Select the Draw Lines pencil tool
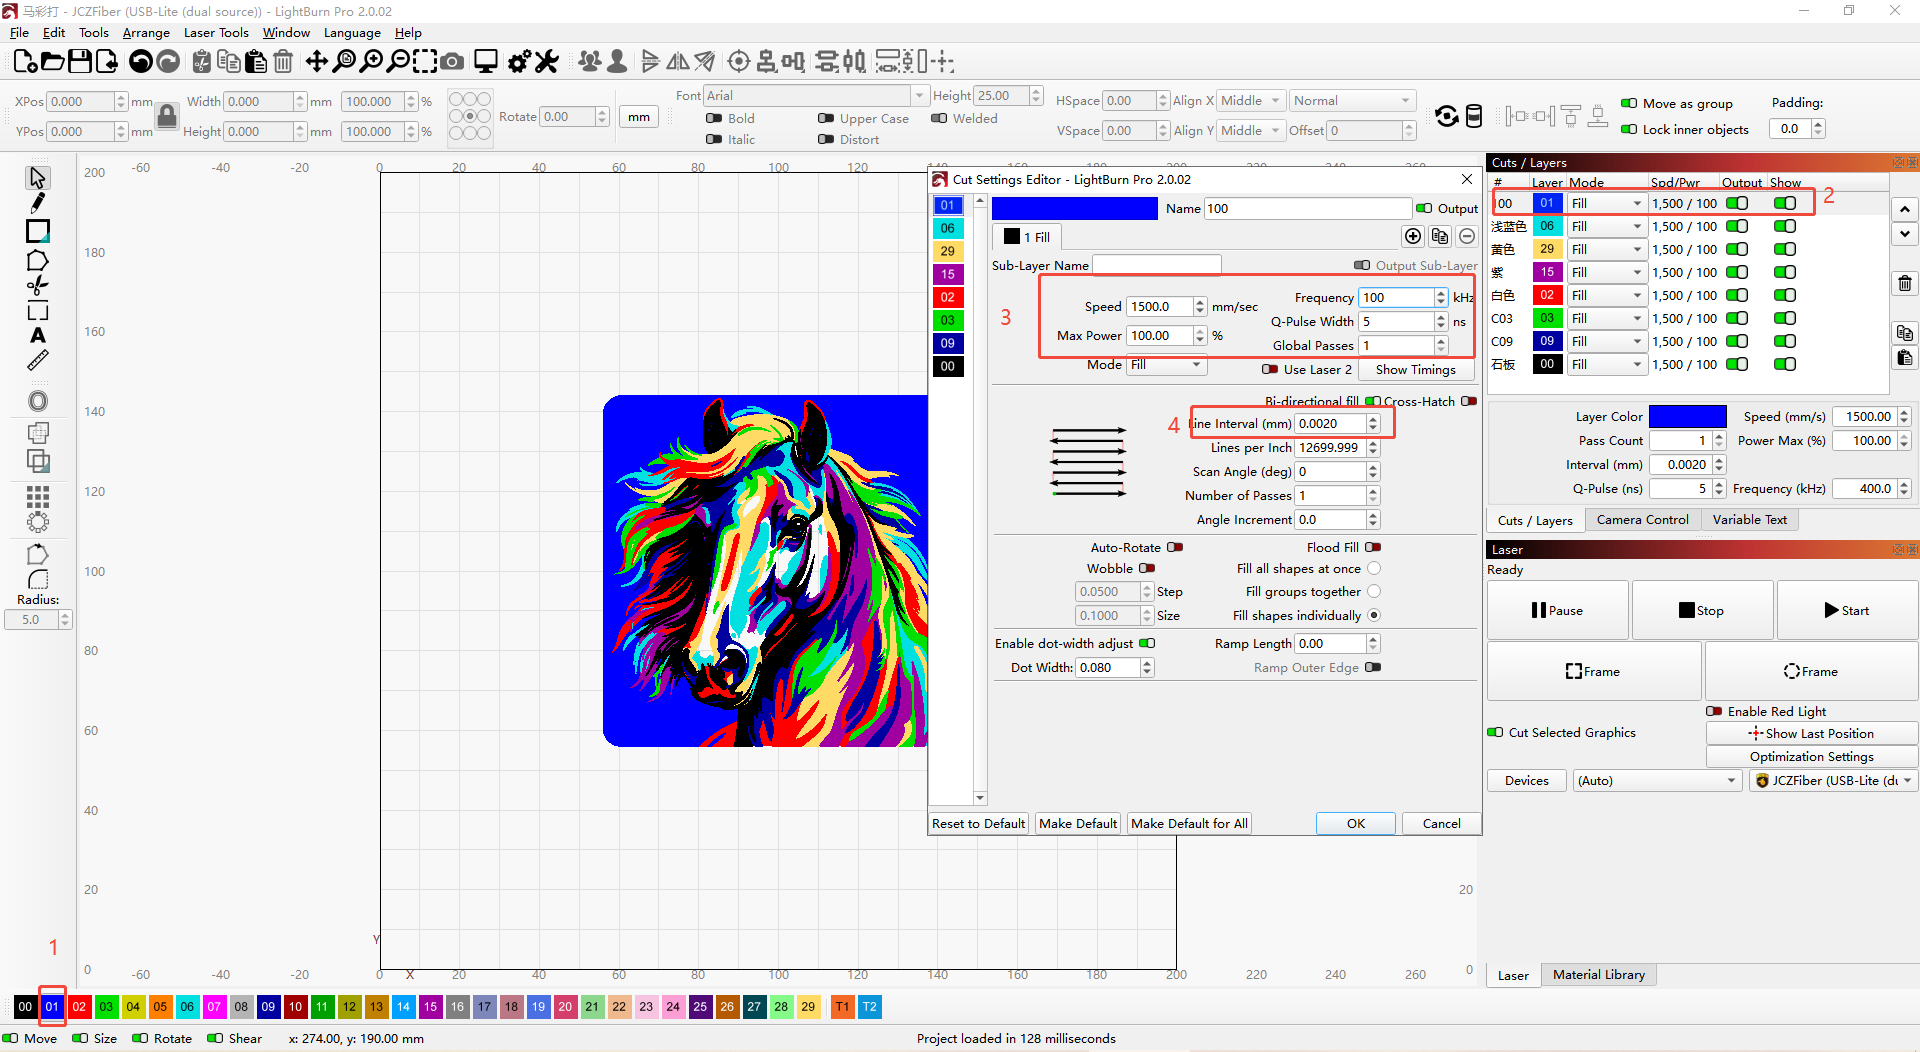Screen dimensions: 1920x1052 tap(37, 203)
